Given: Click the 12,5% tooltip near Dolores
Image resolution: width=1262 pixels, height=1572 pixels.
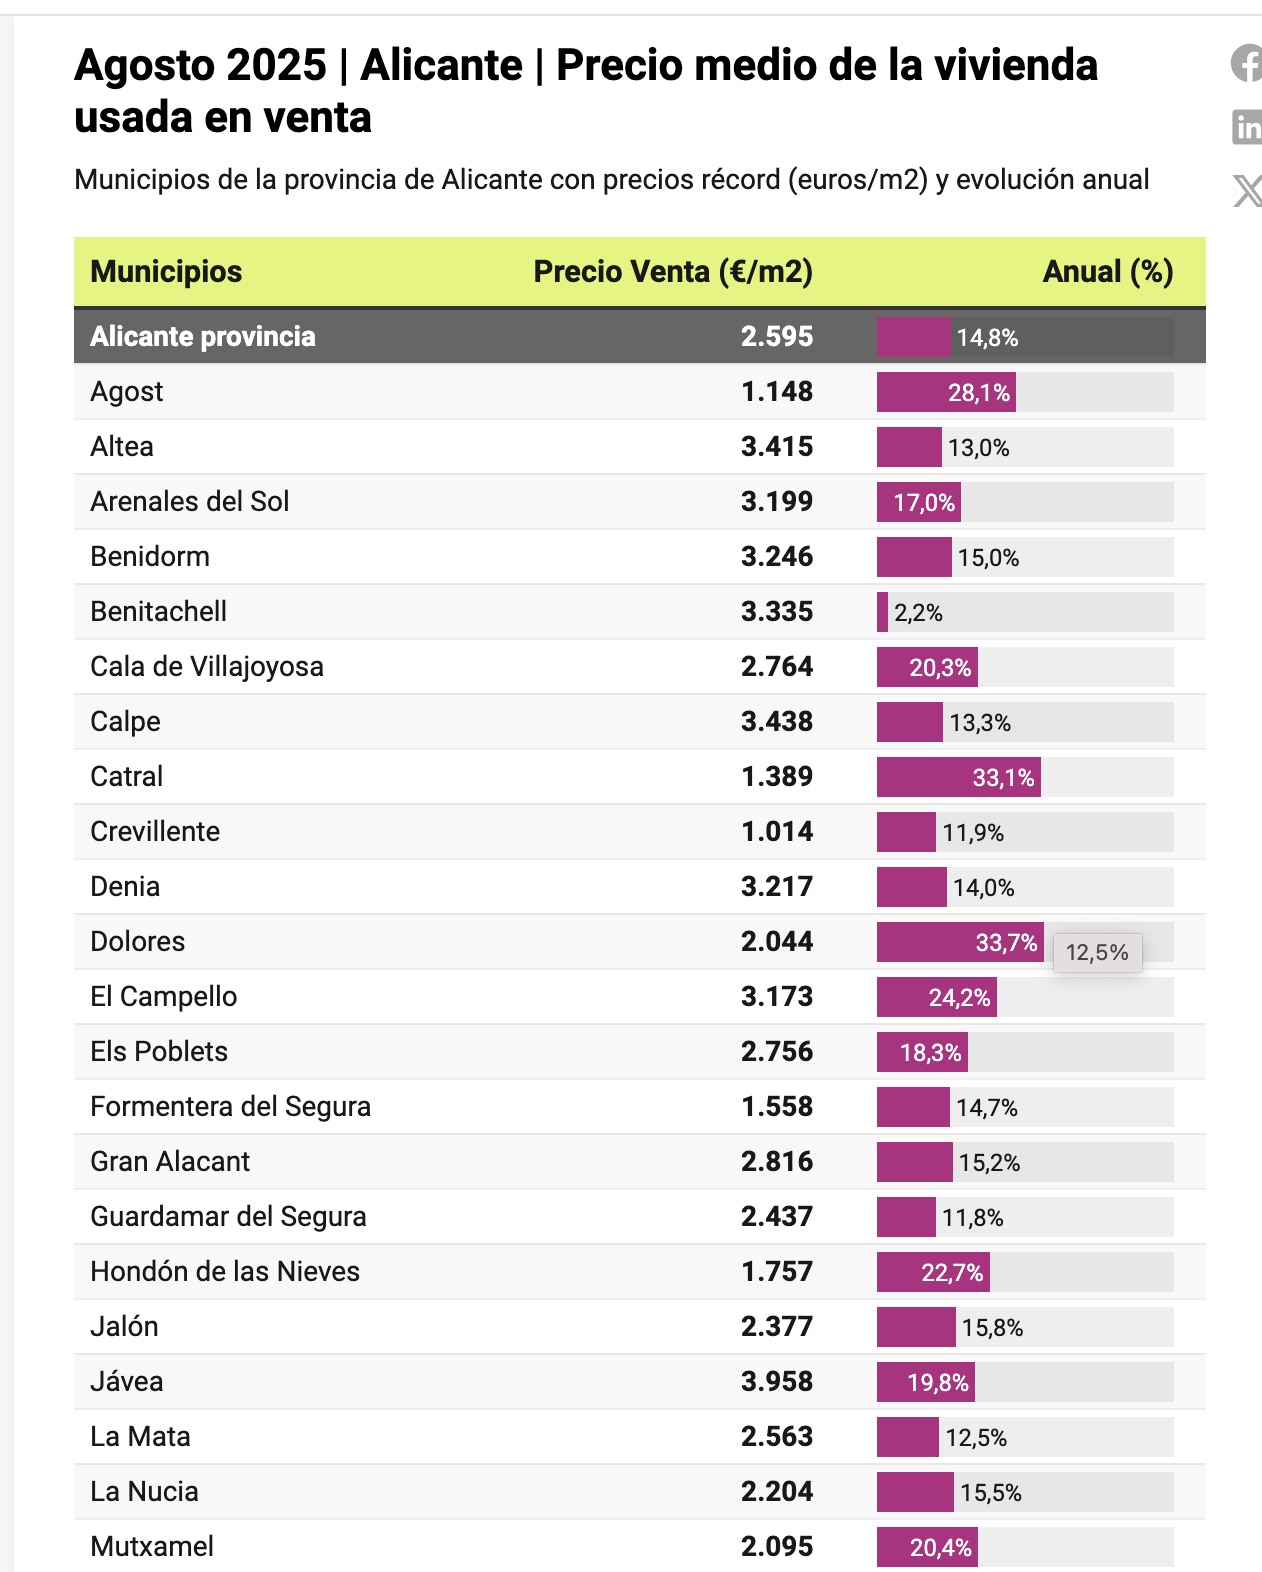Looking at the screenshot, I should coord(1097,952).
